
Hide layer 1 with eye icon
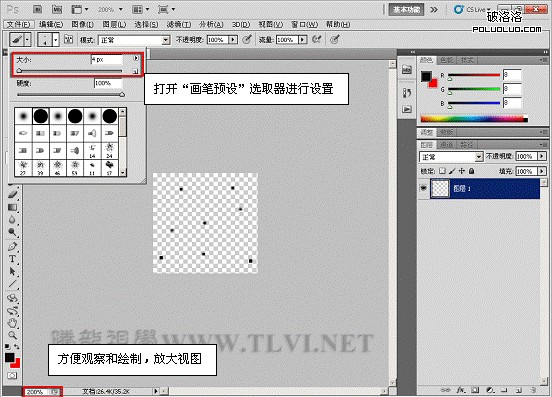coord(424,188)
